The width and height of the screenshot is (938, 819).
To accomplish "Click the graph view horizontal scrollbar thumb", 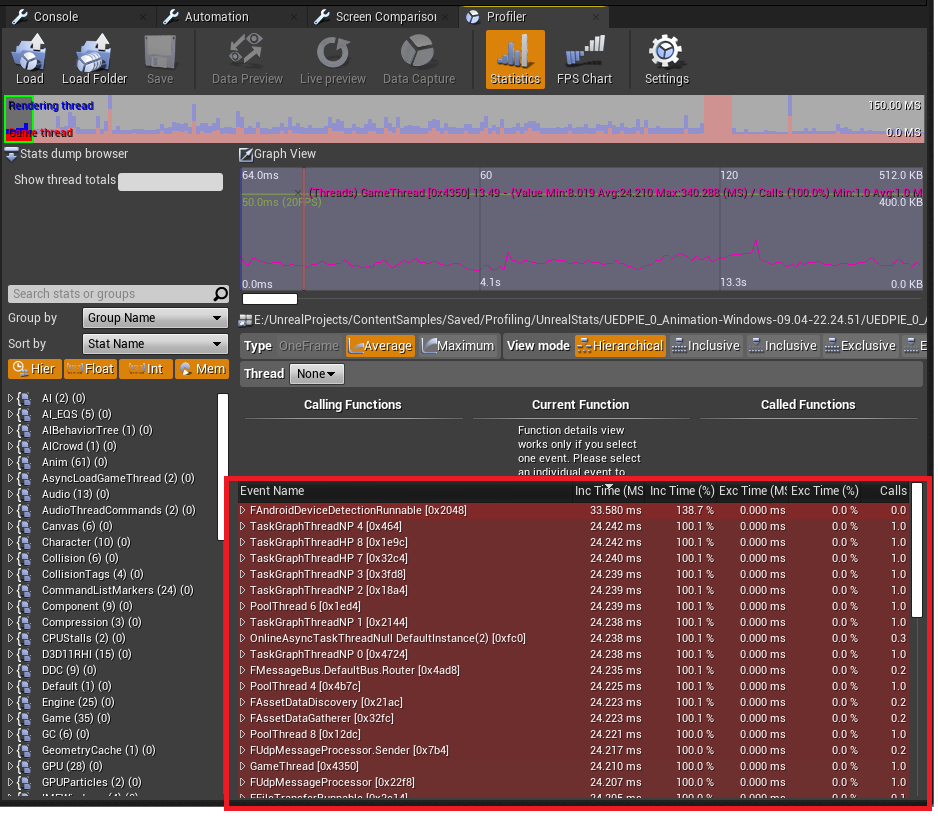I will (270, 299).
